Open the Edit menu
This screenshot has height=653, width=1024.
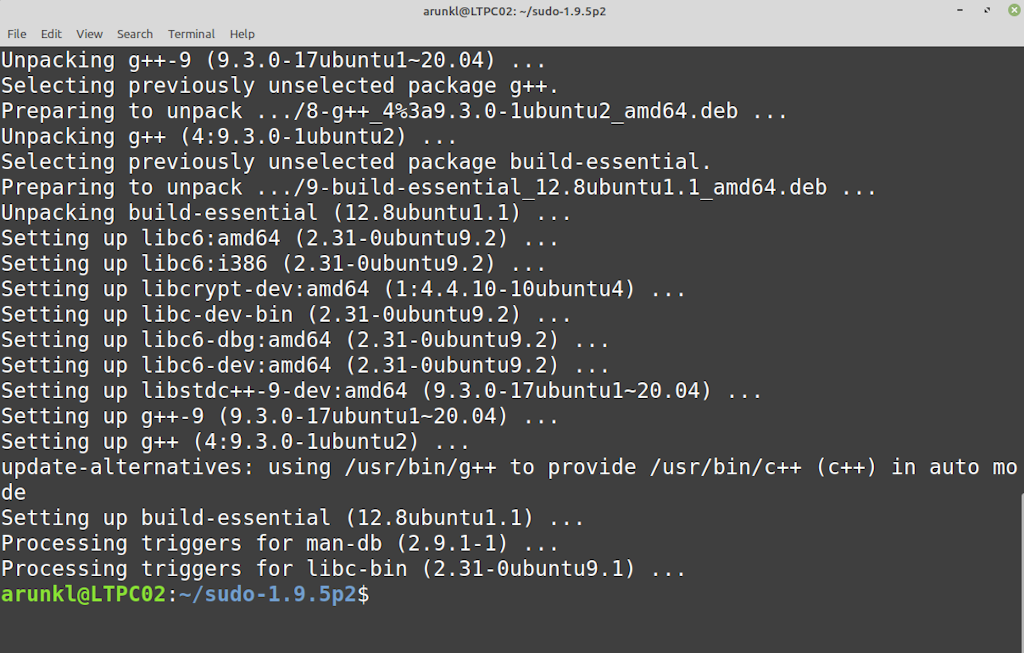(x=51, y=34)
